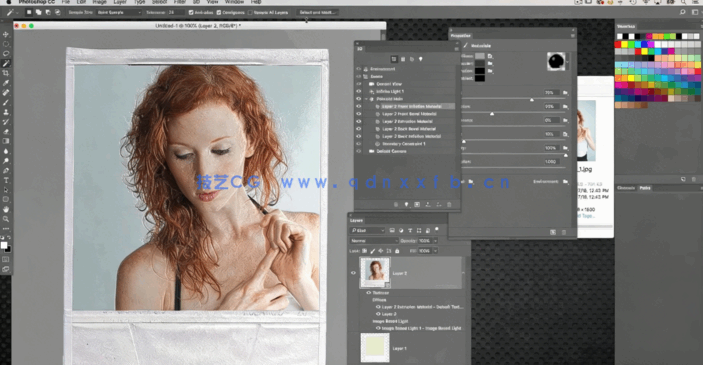
Task: Open Opacity value dropdown arrow
Action: (x=435, y=241)
